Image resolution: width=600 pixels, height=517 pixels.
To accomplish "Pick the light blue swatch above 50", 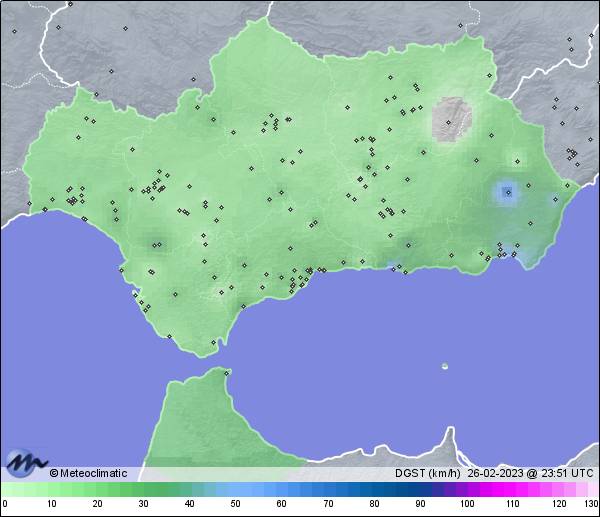I will pyautogui.click(x=234, y=489).
